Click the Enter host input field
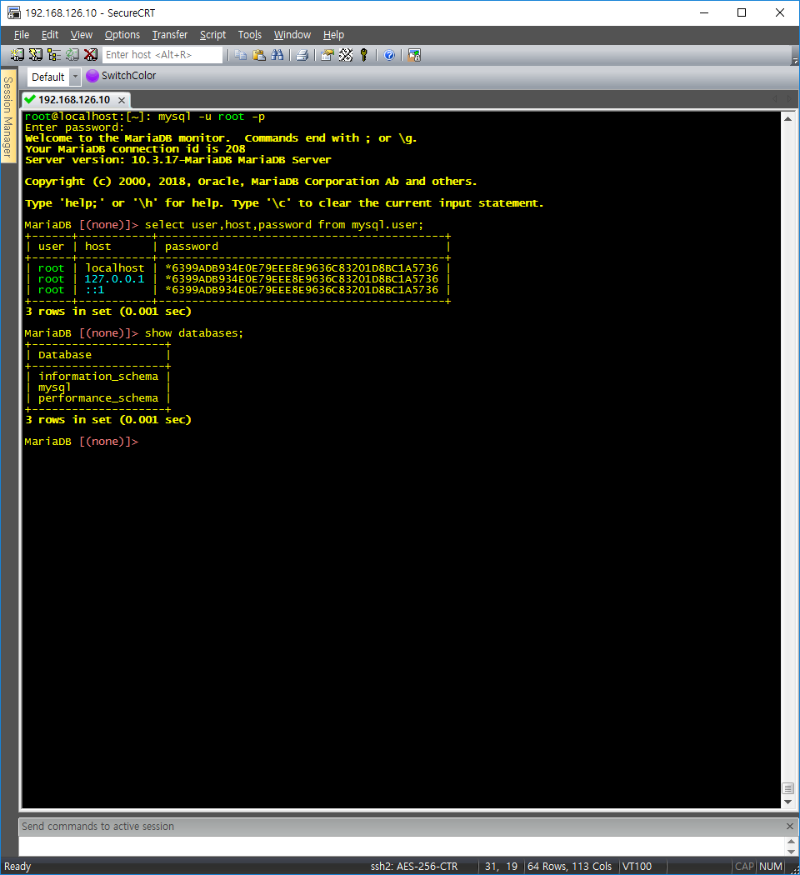This screenshot has width=800, height=875. [x=162, y=55]
